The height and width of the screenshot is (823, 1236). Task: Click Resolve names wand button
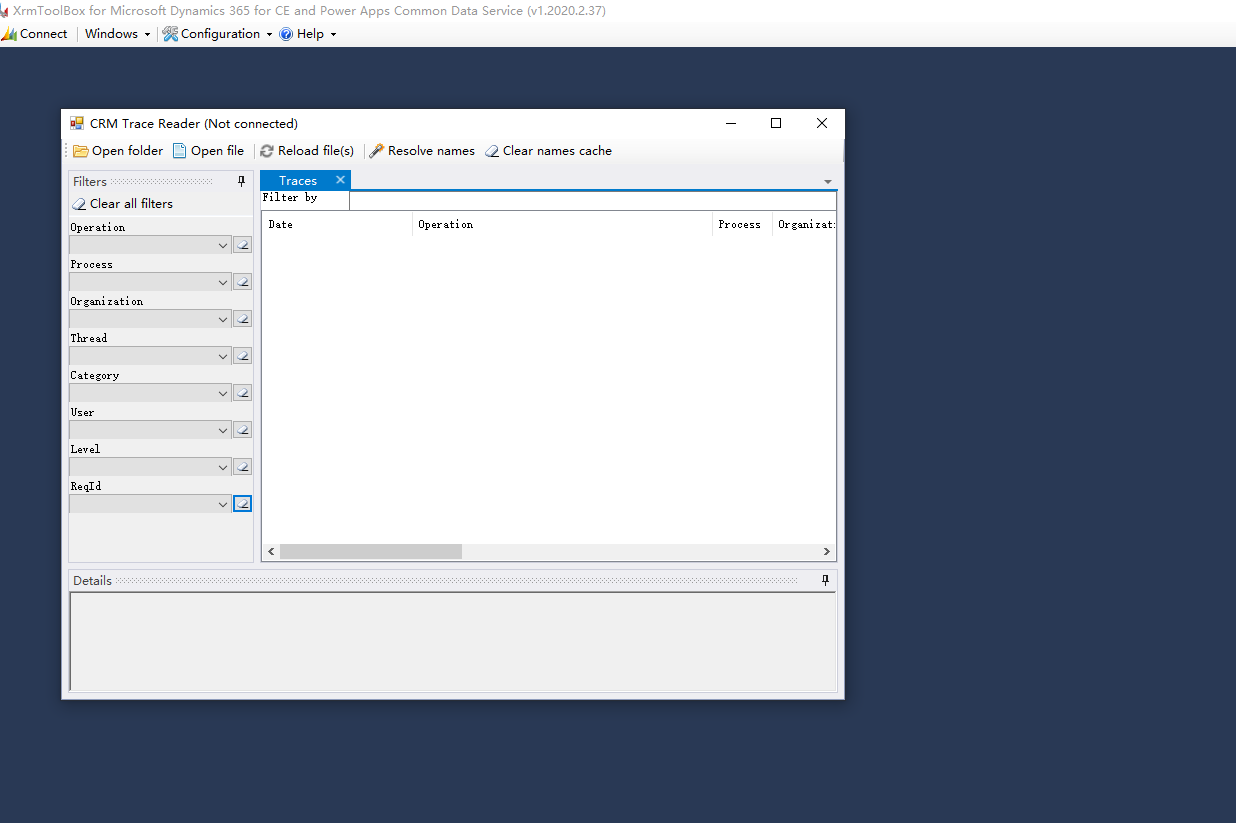click(422, 151)
